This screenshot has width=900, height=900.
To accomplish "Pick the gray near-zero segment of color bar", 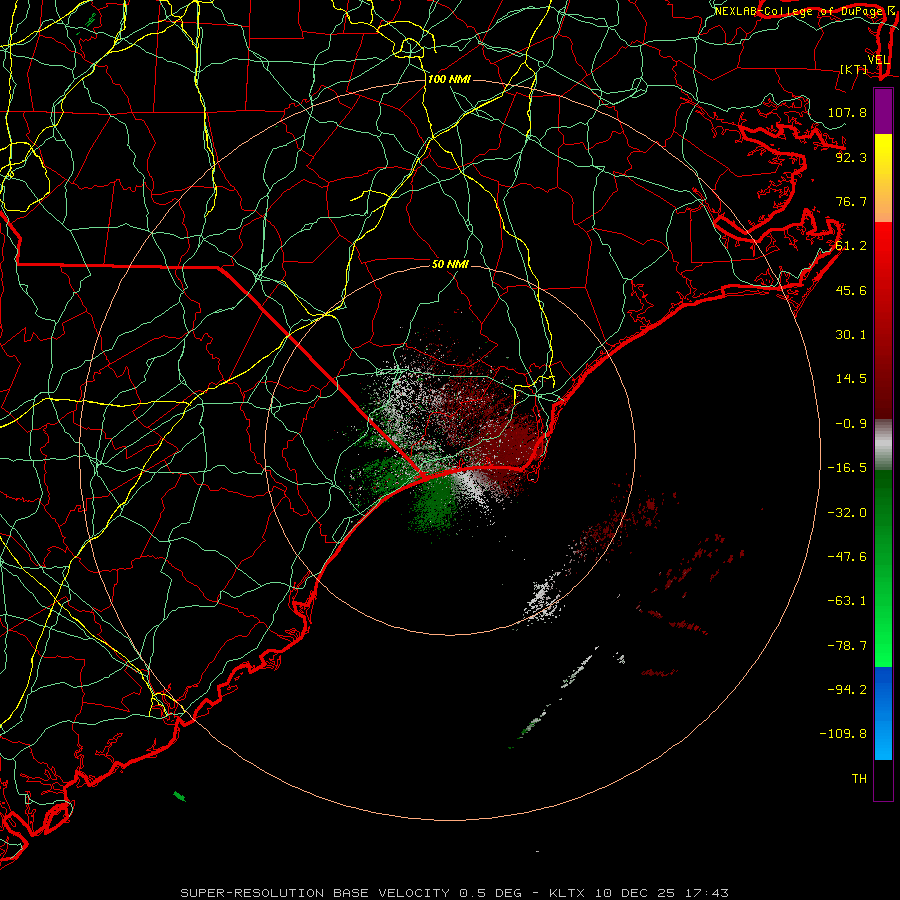I will (883, 445).
